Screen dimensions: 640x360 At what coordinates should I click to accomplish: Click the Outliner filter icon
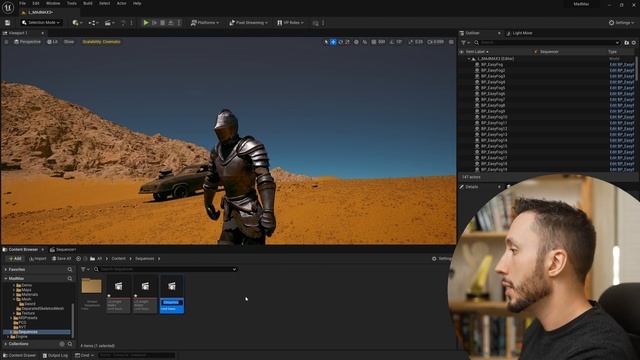[464, 42]
